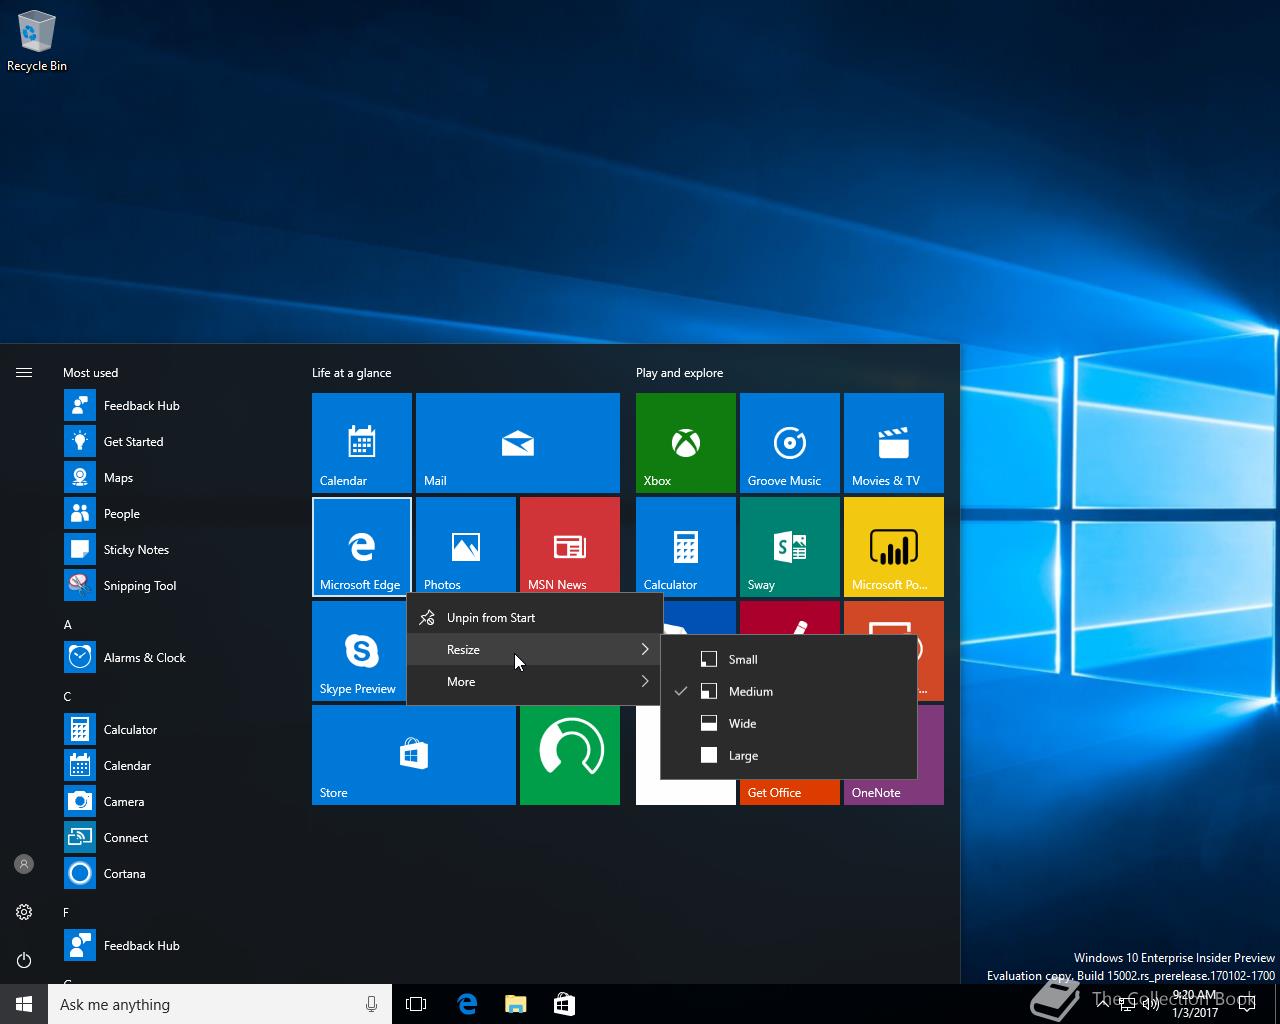Open the Calendar tile
1280x1024 pixels.
(361, 442)
